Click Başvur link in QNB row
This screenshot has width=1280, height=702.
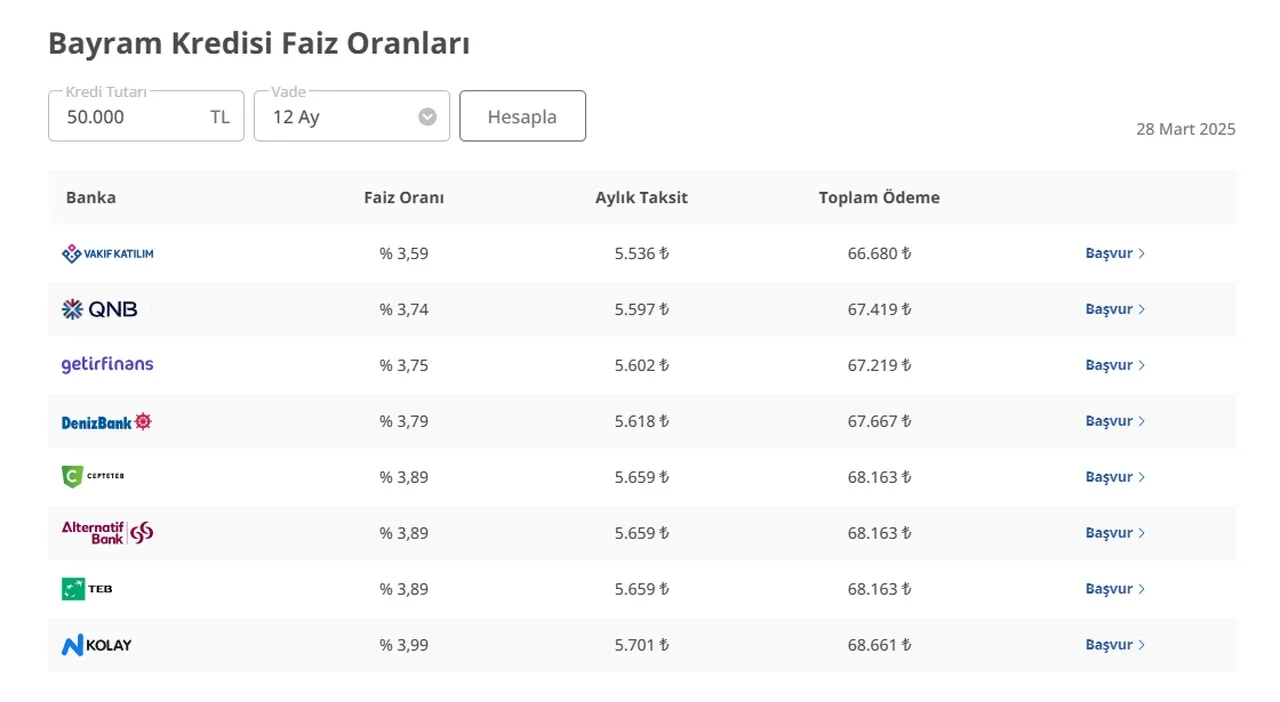[1114, 310]
